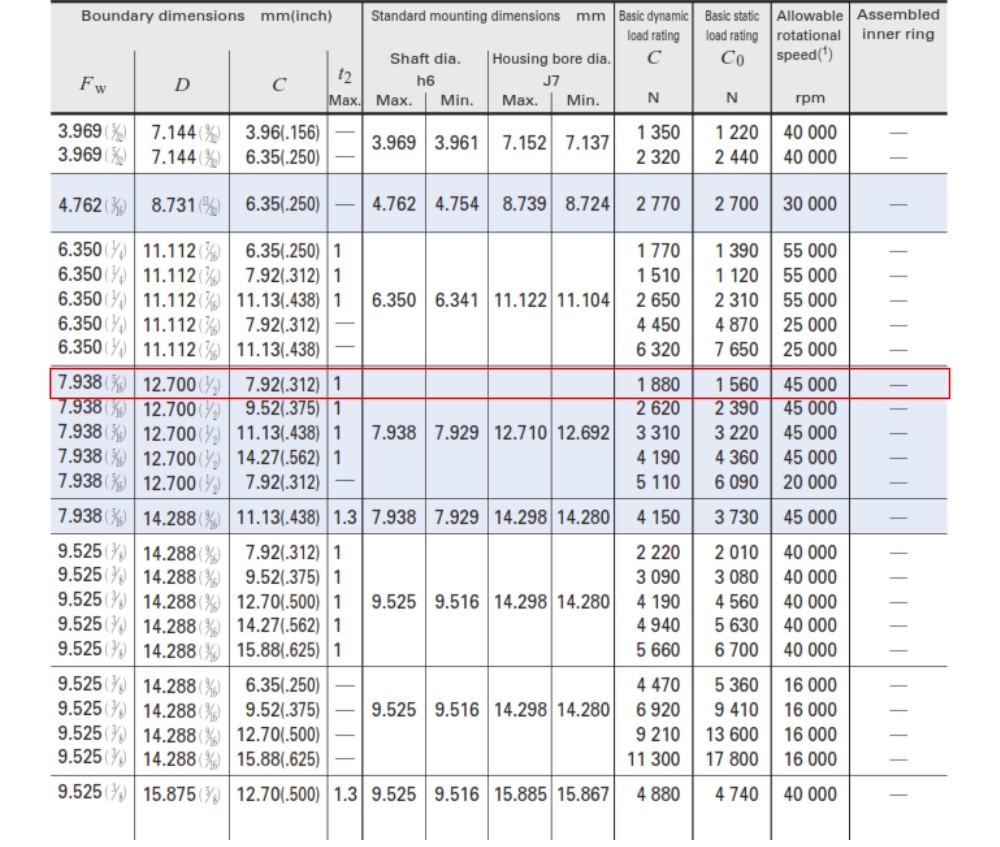Click static load value 1 120
This screenshot has width=1000, height=847.
point(737,276)
